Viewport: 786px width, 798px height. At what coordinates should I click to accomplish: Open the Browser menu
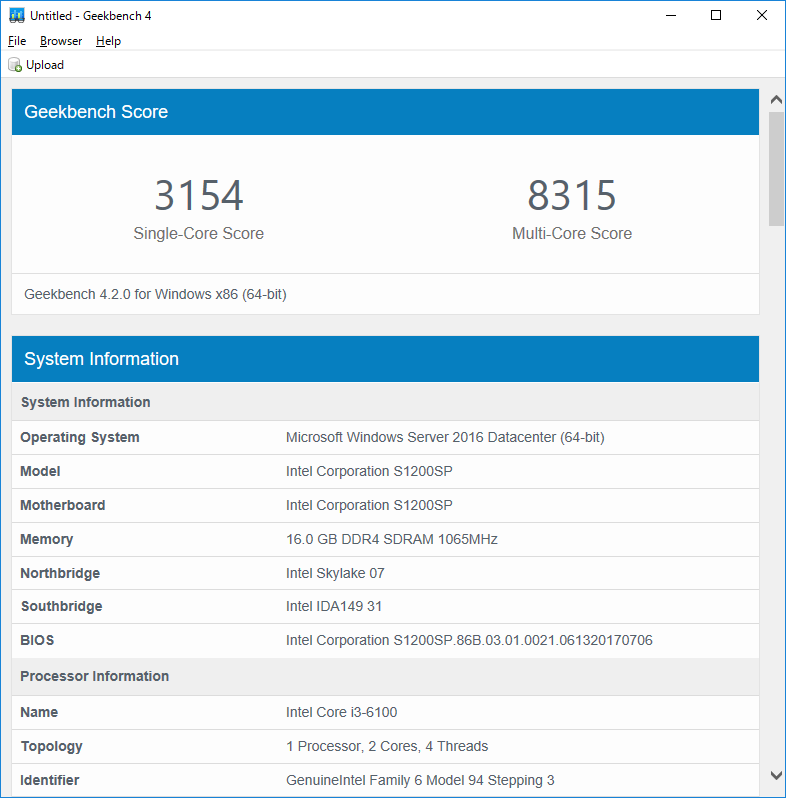61,41
